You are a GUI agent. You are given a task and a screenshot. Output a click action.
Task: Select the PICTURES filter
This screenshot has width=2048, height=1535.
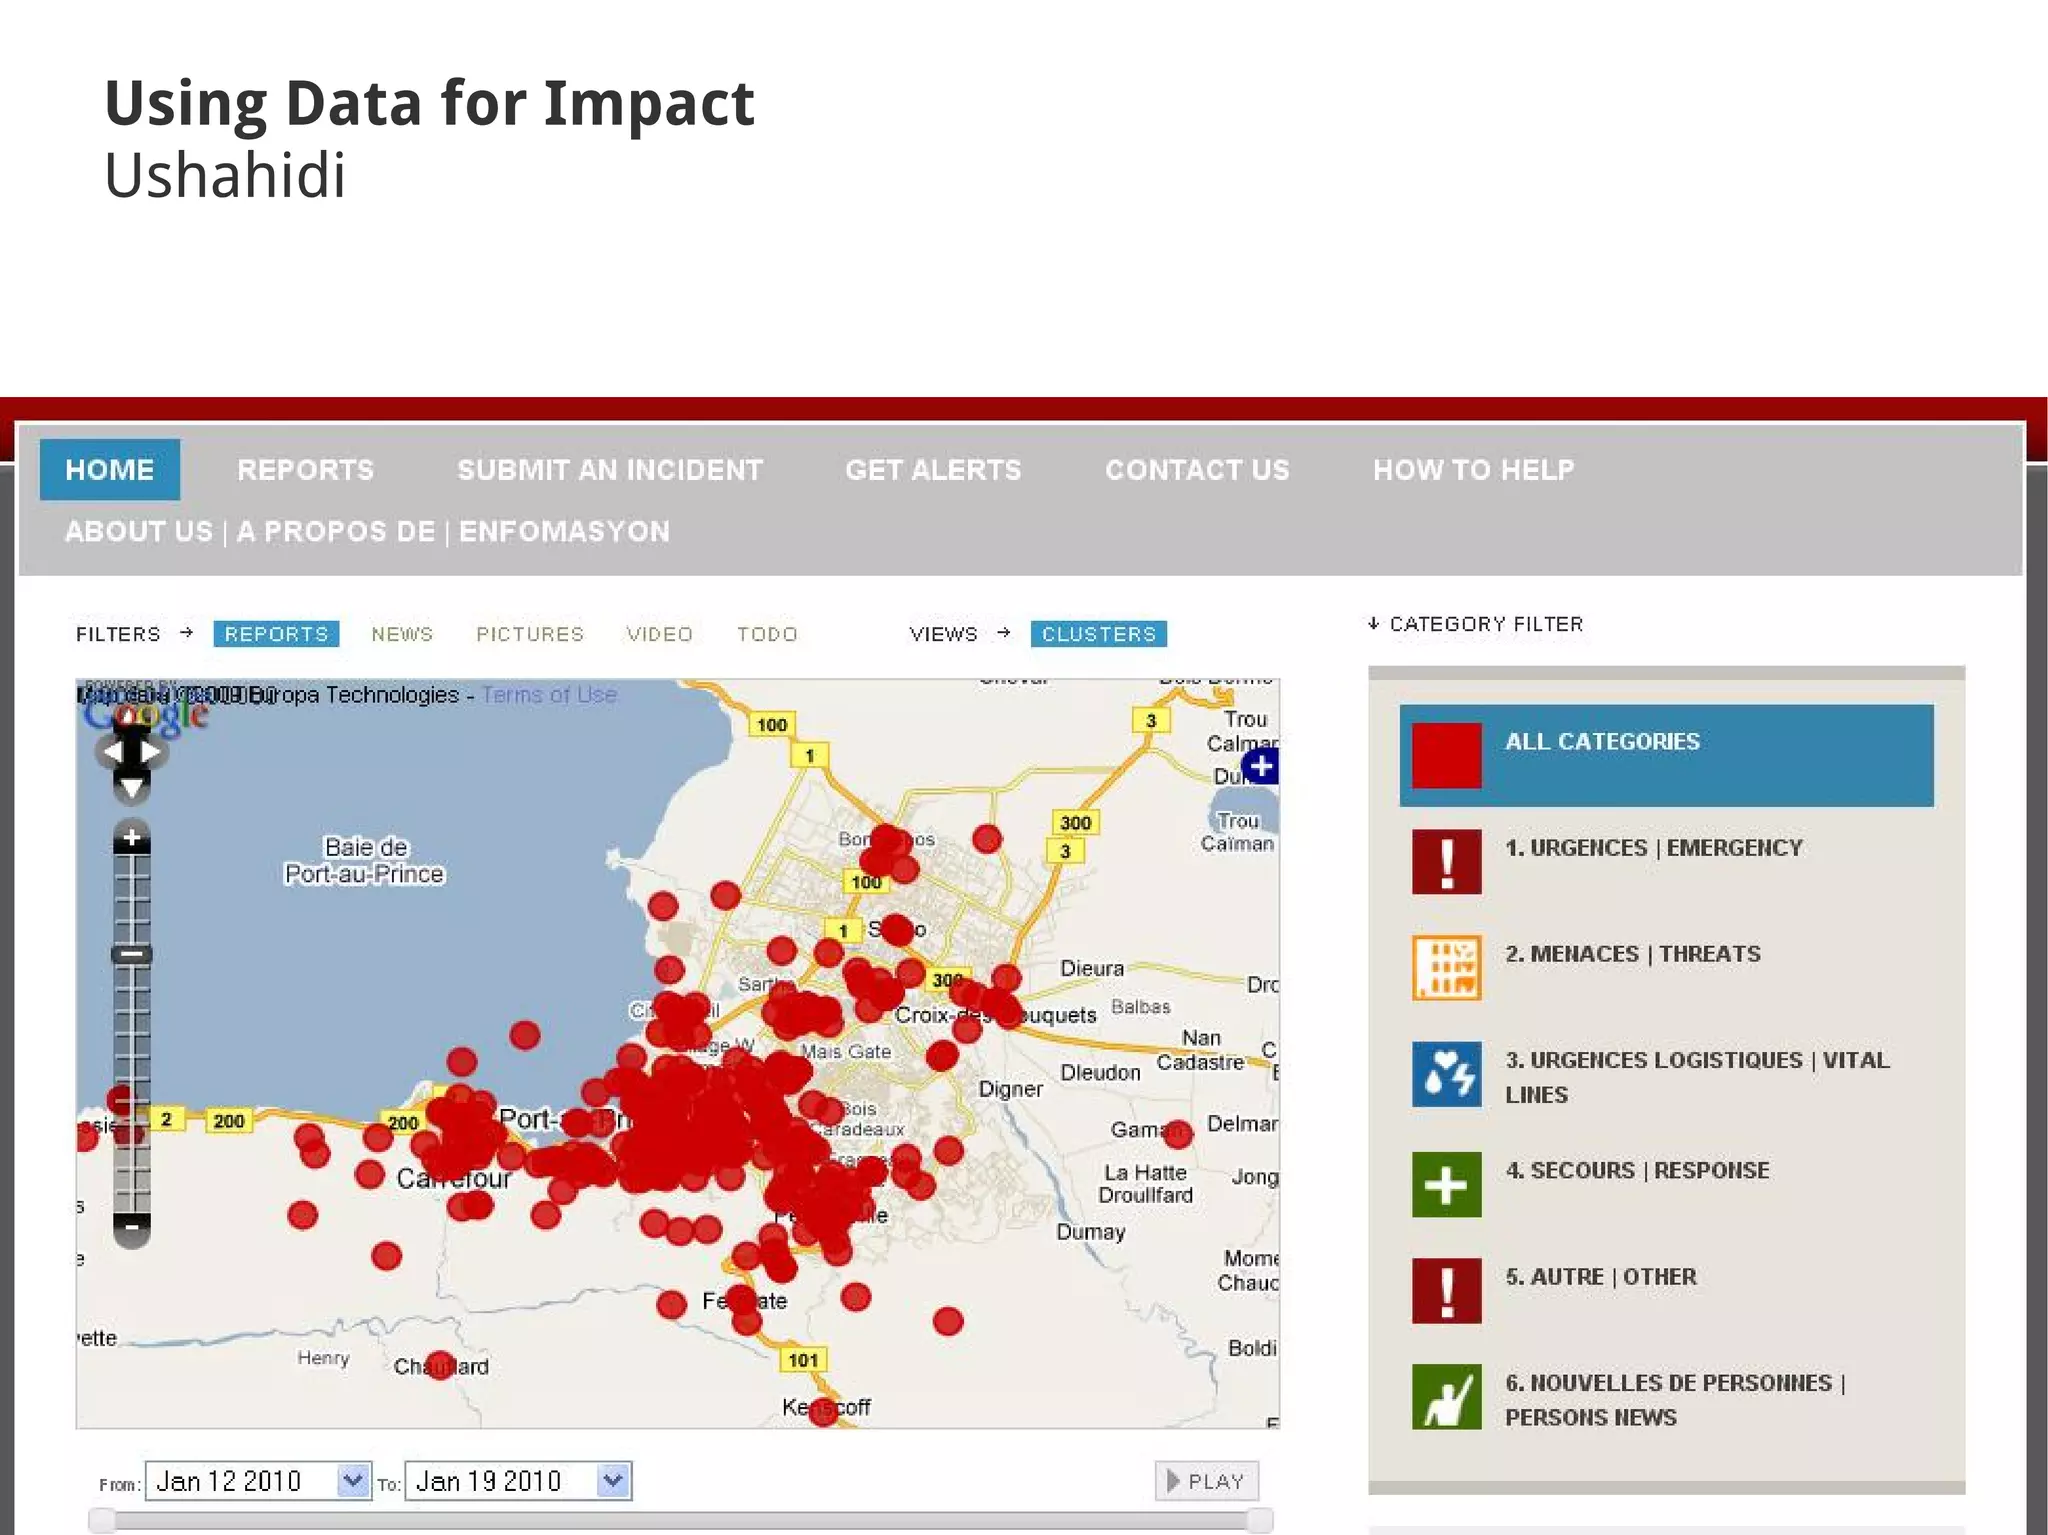tap(530, 634)
